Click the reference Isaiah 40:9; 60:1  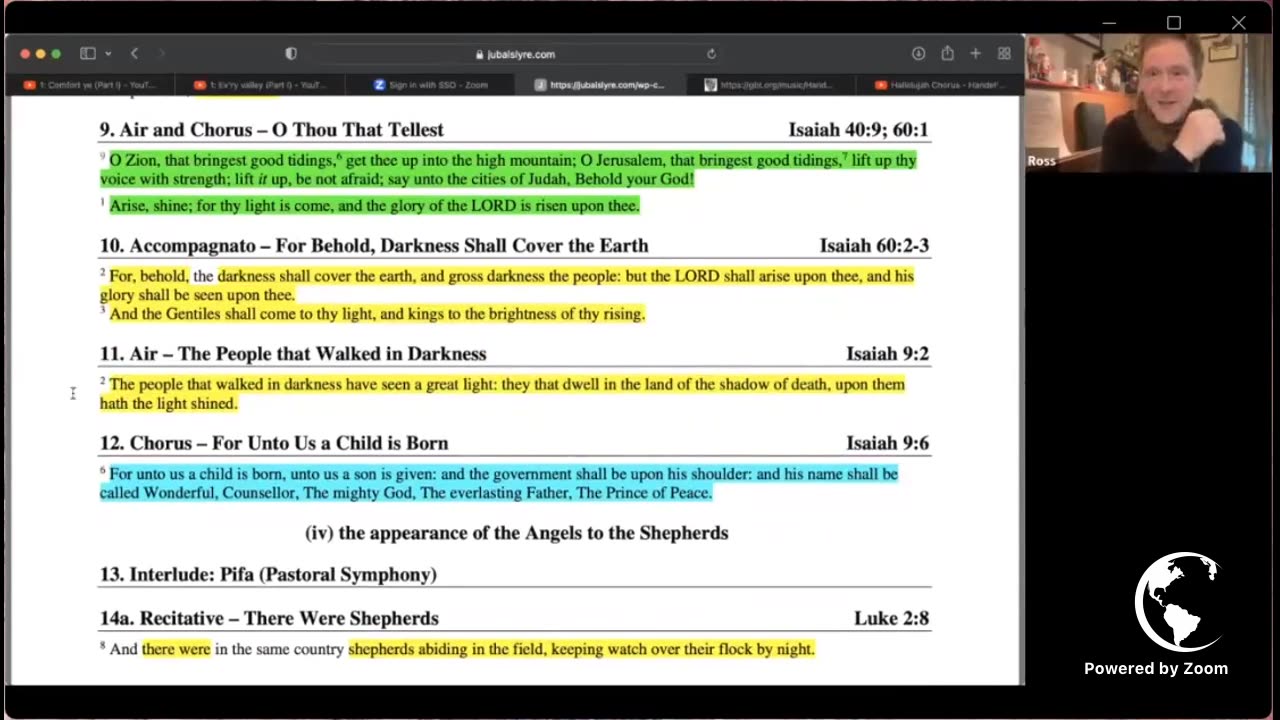click(x=859, y=130)
